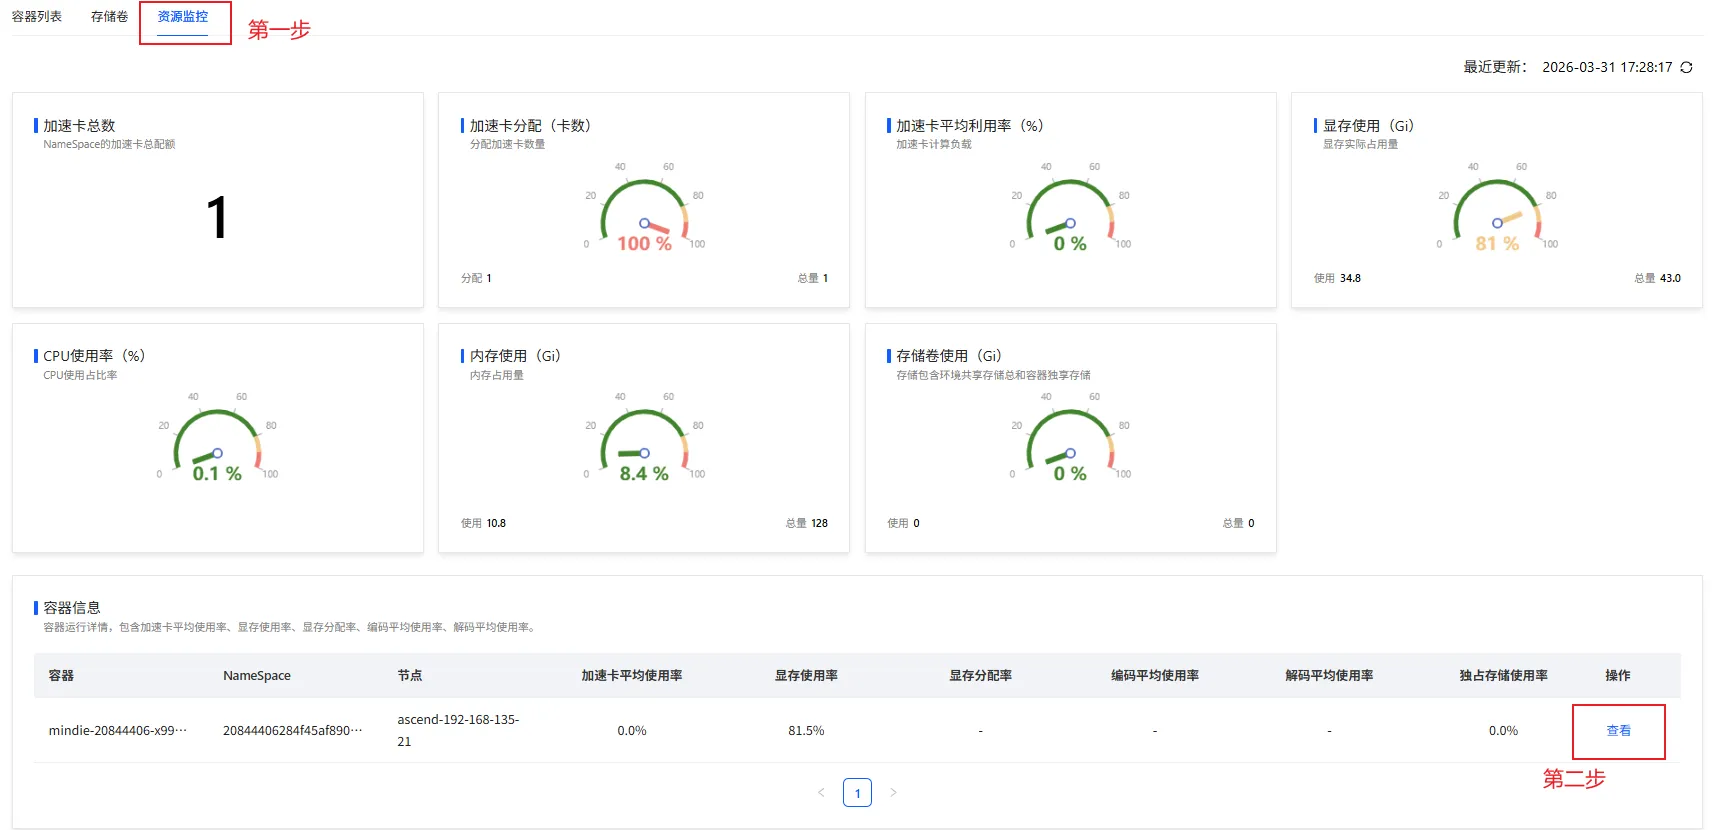
Task: Click the node ascend-192-168-135-21 cell
Action: click(458, 731)
